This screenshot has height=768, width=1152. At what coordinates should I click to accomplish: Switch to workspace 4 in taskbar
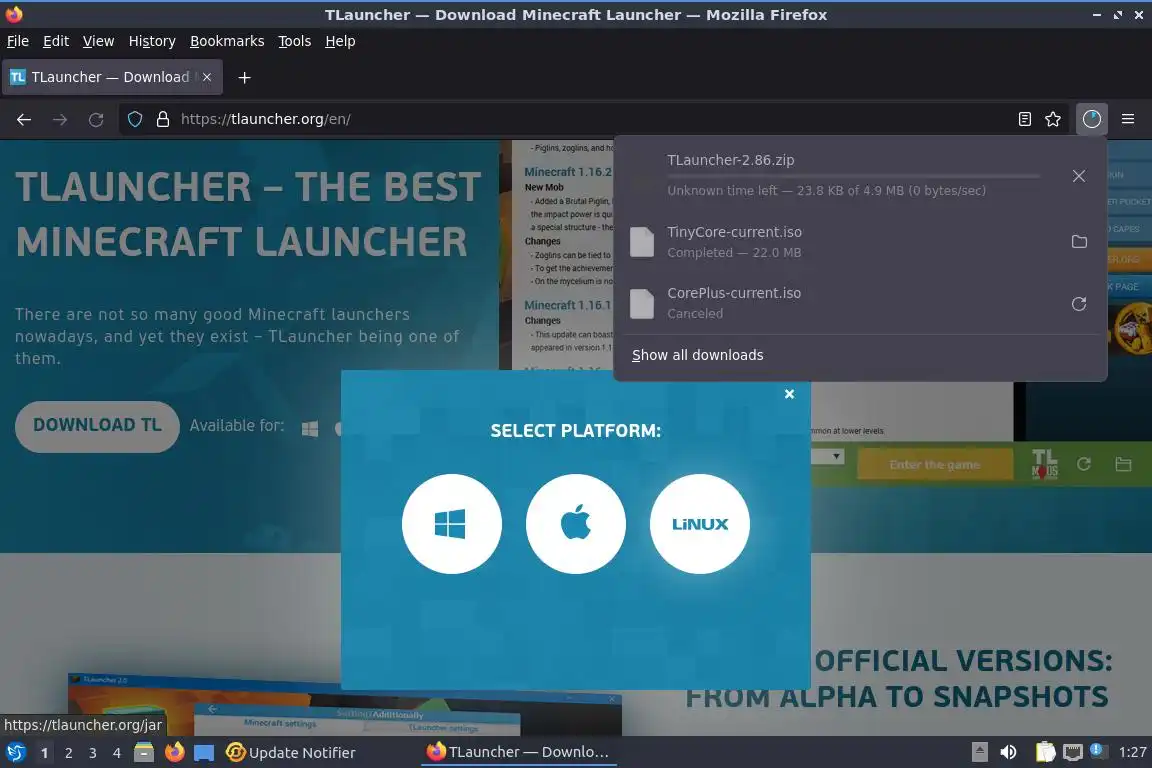116,753
